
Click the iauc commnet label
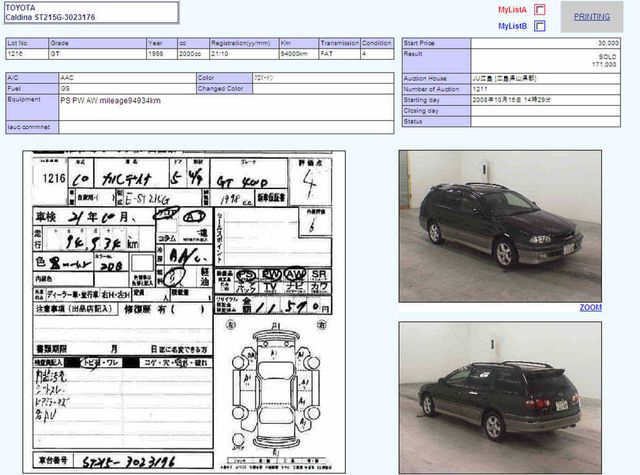pos(32,127)
